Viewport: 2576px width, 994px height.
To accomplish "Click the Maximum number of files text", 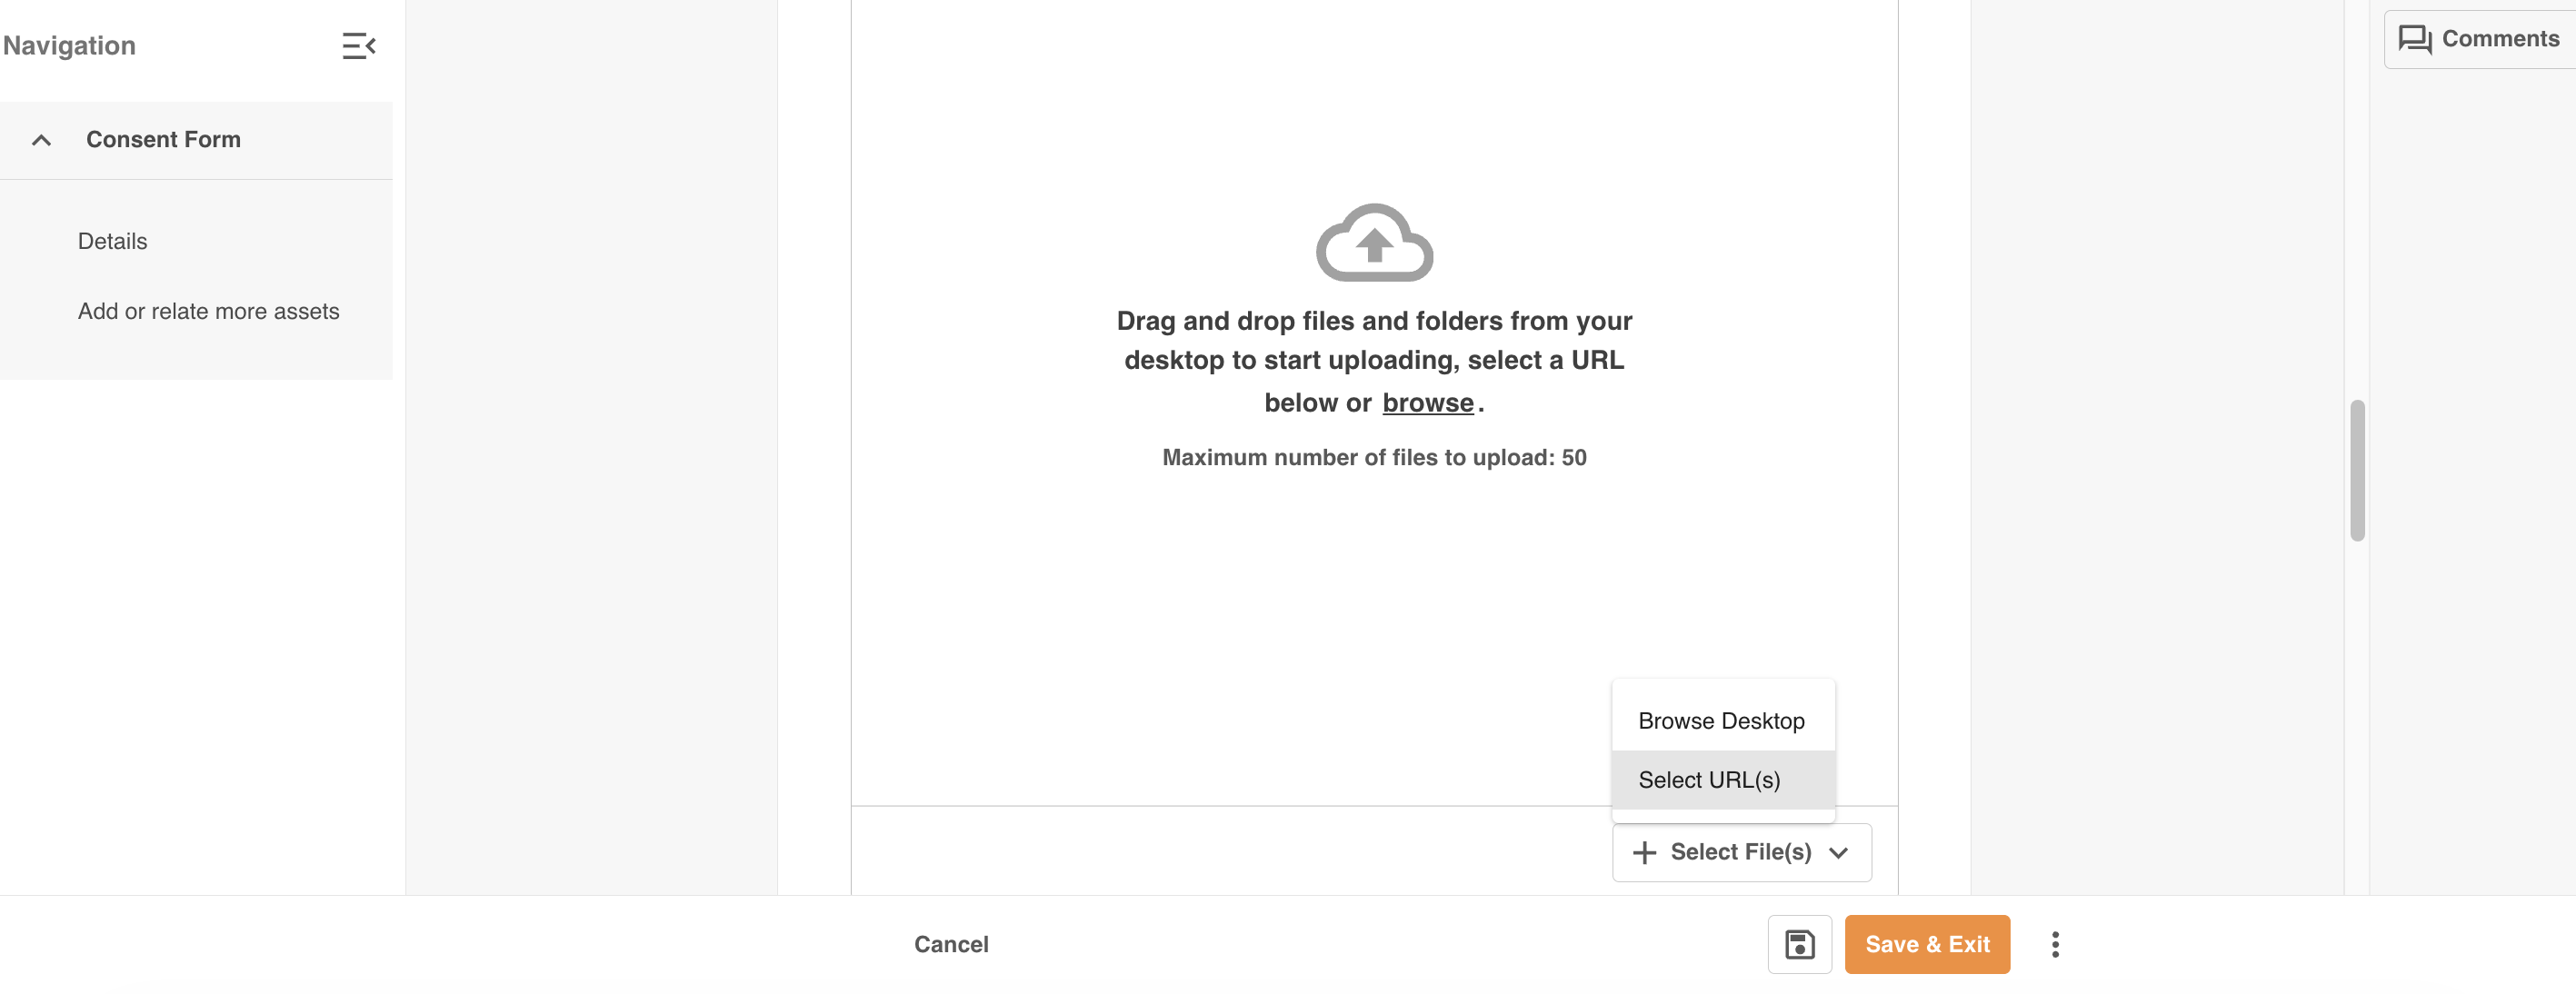I will [x=1373, y=457].
